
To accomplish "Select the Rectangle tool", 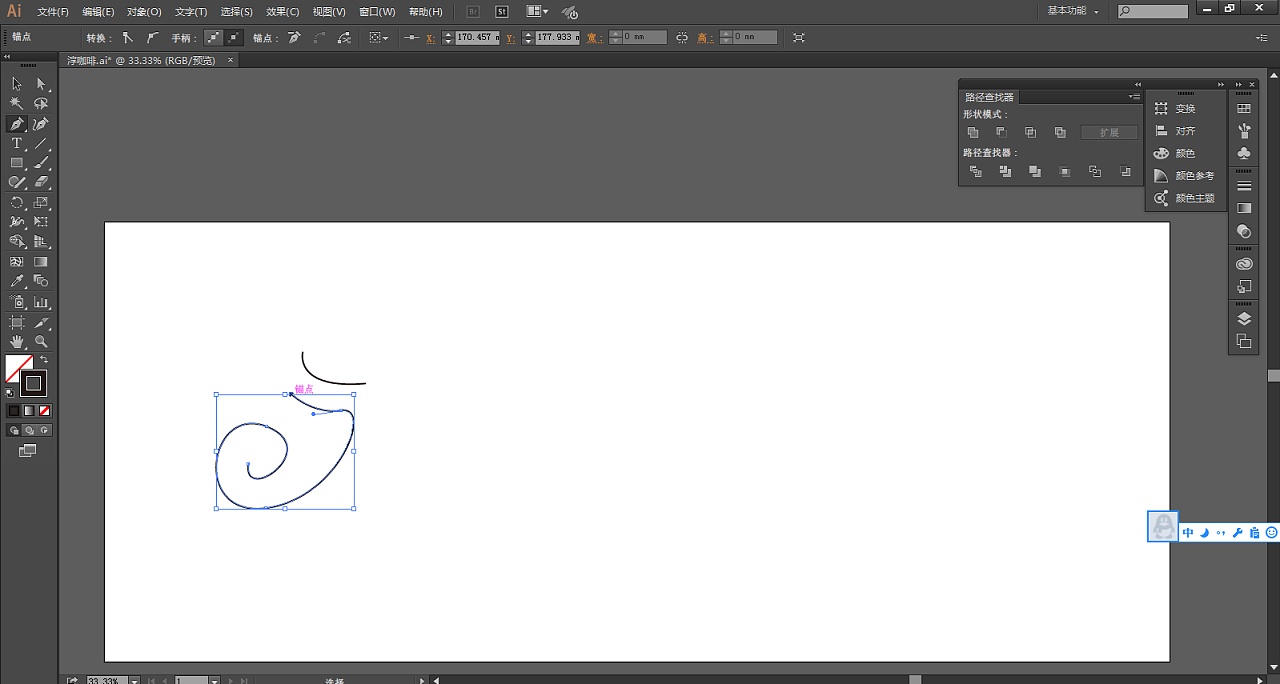I will pos(17,163).
